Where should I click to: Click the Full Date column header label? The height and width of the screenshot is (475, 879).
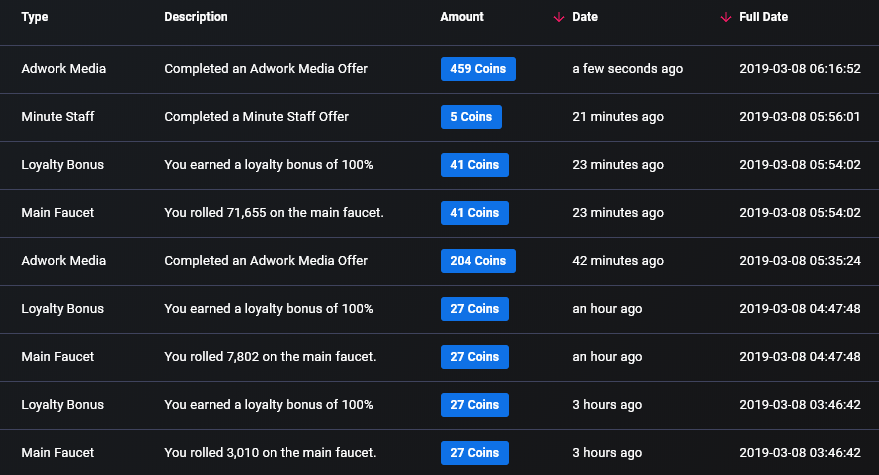pyautogui.click(x=764, y=17)
